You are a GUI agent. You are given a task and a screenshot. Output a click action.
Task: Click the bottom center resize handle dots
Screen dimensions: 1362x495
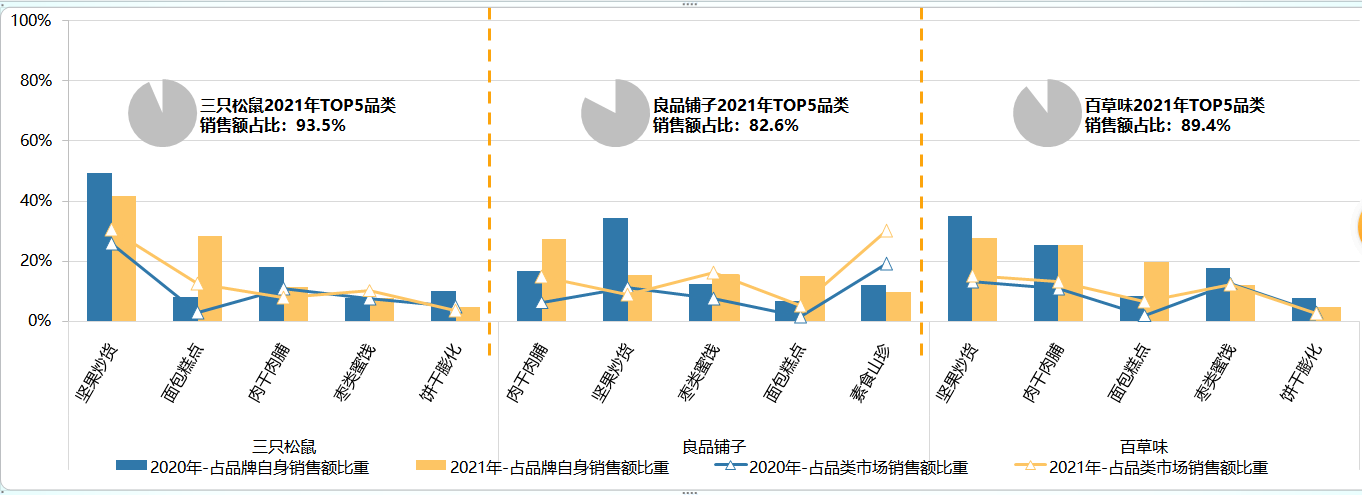[689, 492]
